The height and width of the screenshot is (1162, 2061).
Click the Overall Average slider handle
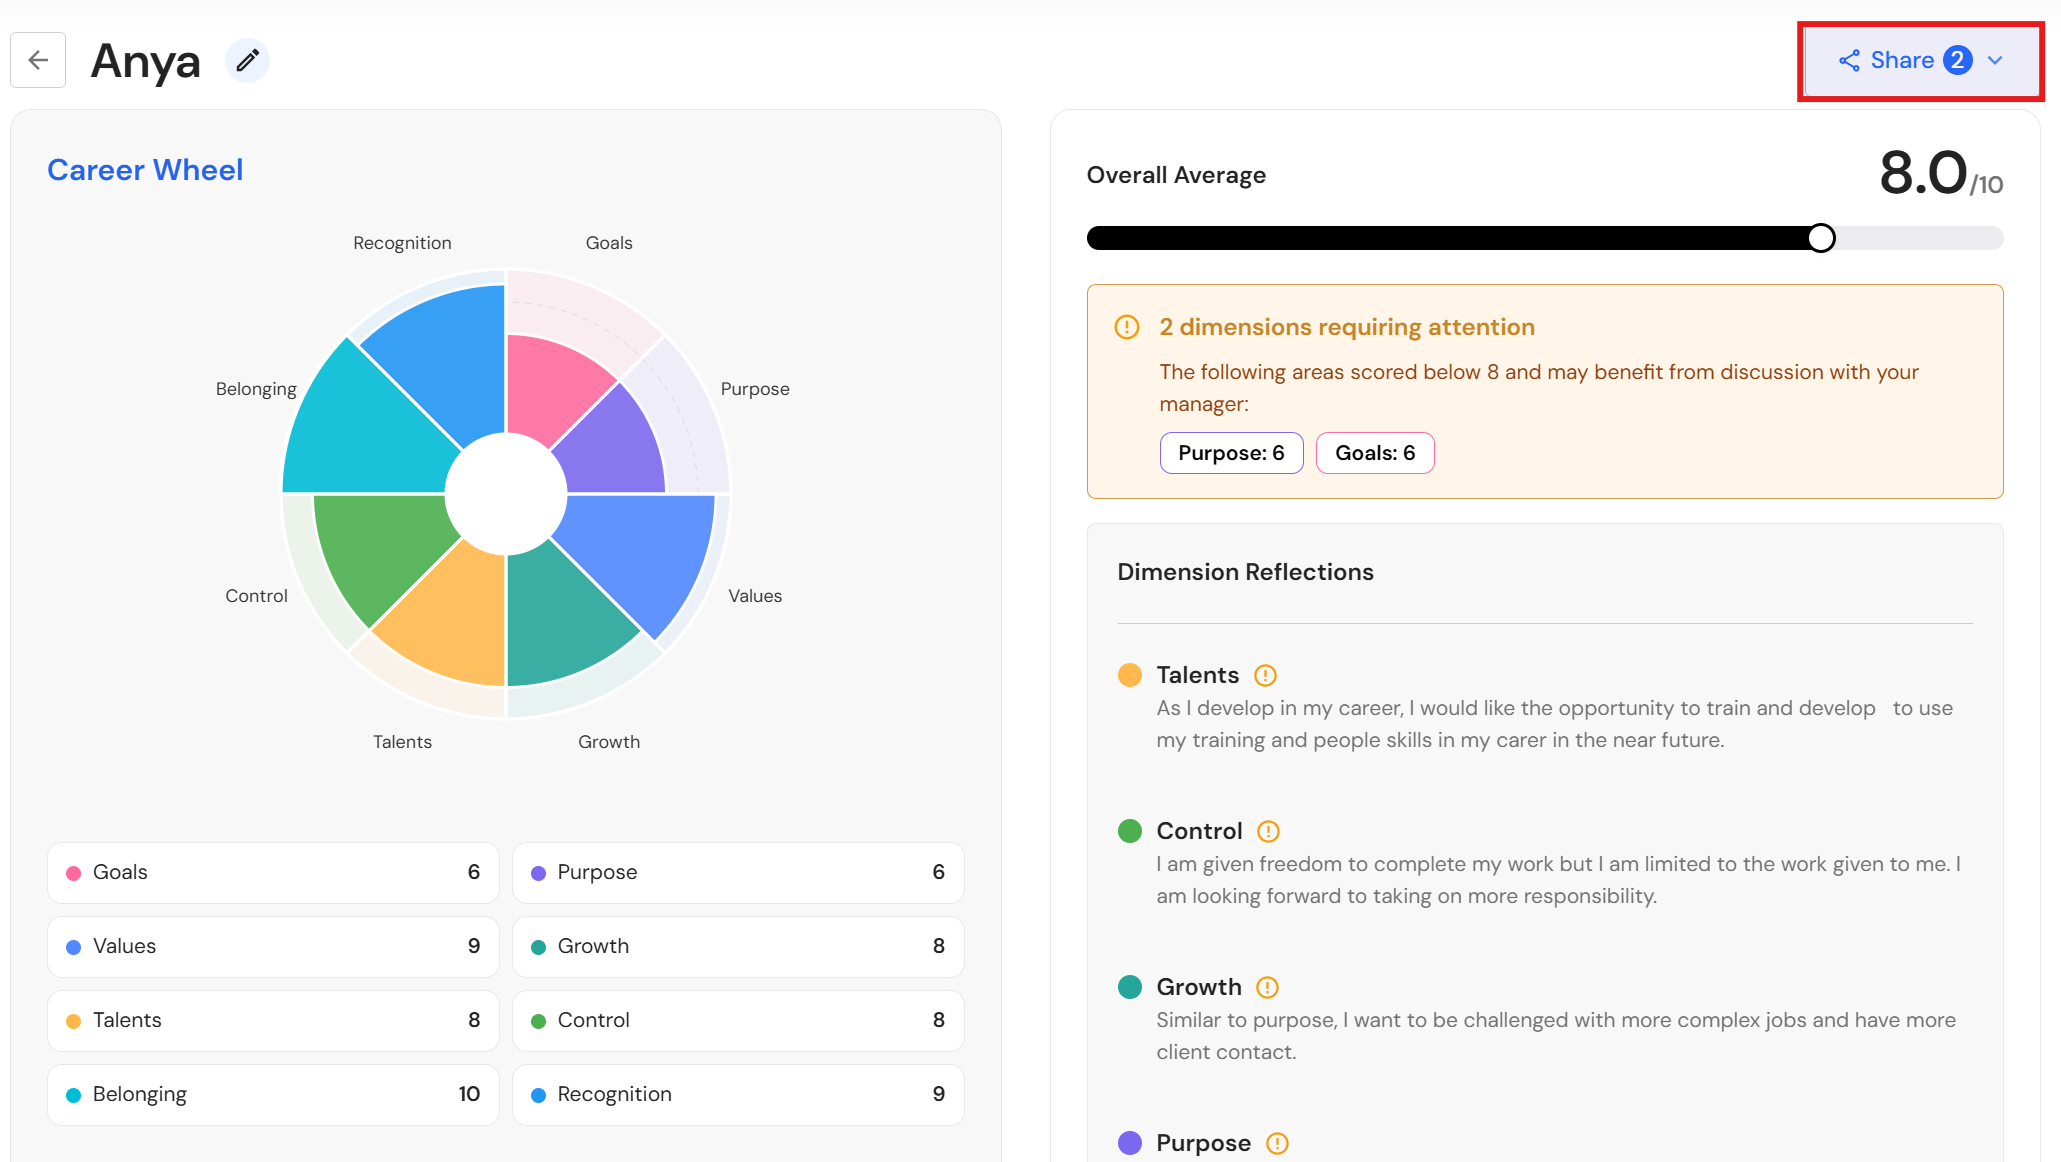1821,238
